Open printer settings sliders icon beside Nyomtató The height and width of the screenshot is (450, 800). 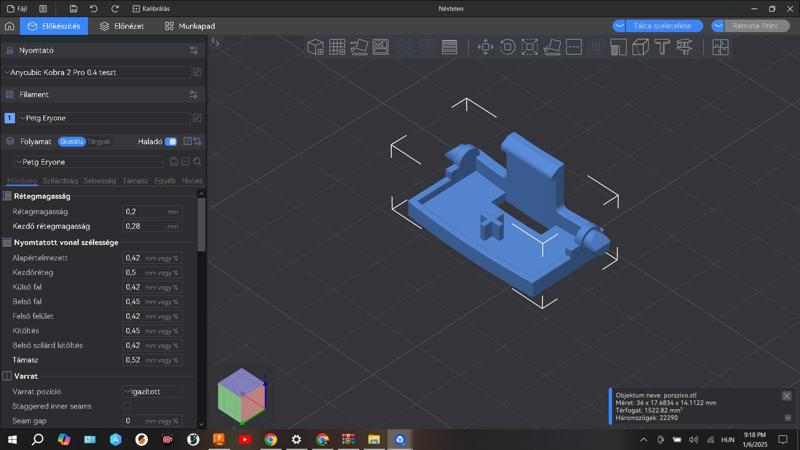tap(194, 51)
